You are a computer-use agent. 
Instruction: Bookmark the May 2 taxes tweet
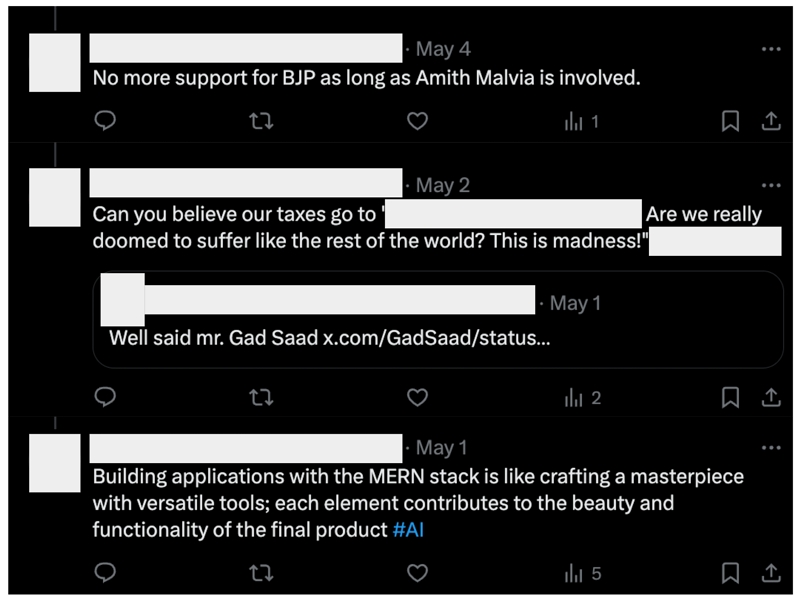pyautogui.click(x=730, y=397)
